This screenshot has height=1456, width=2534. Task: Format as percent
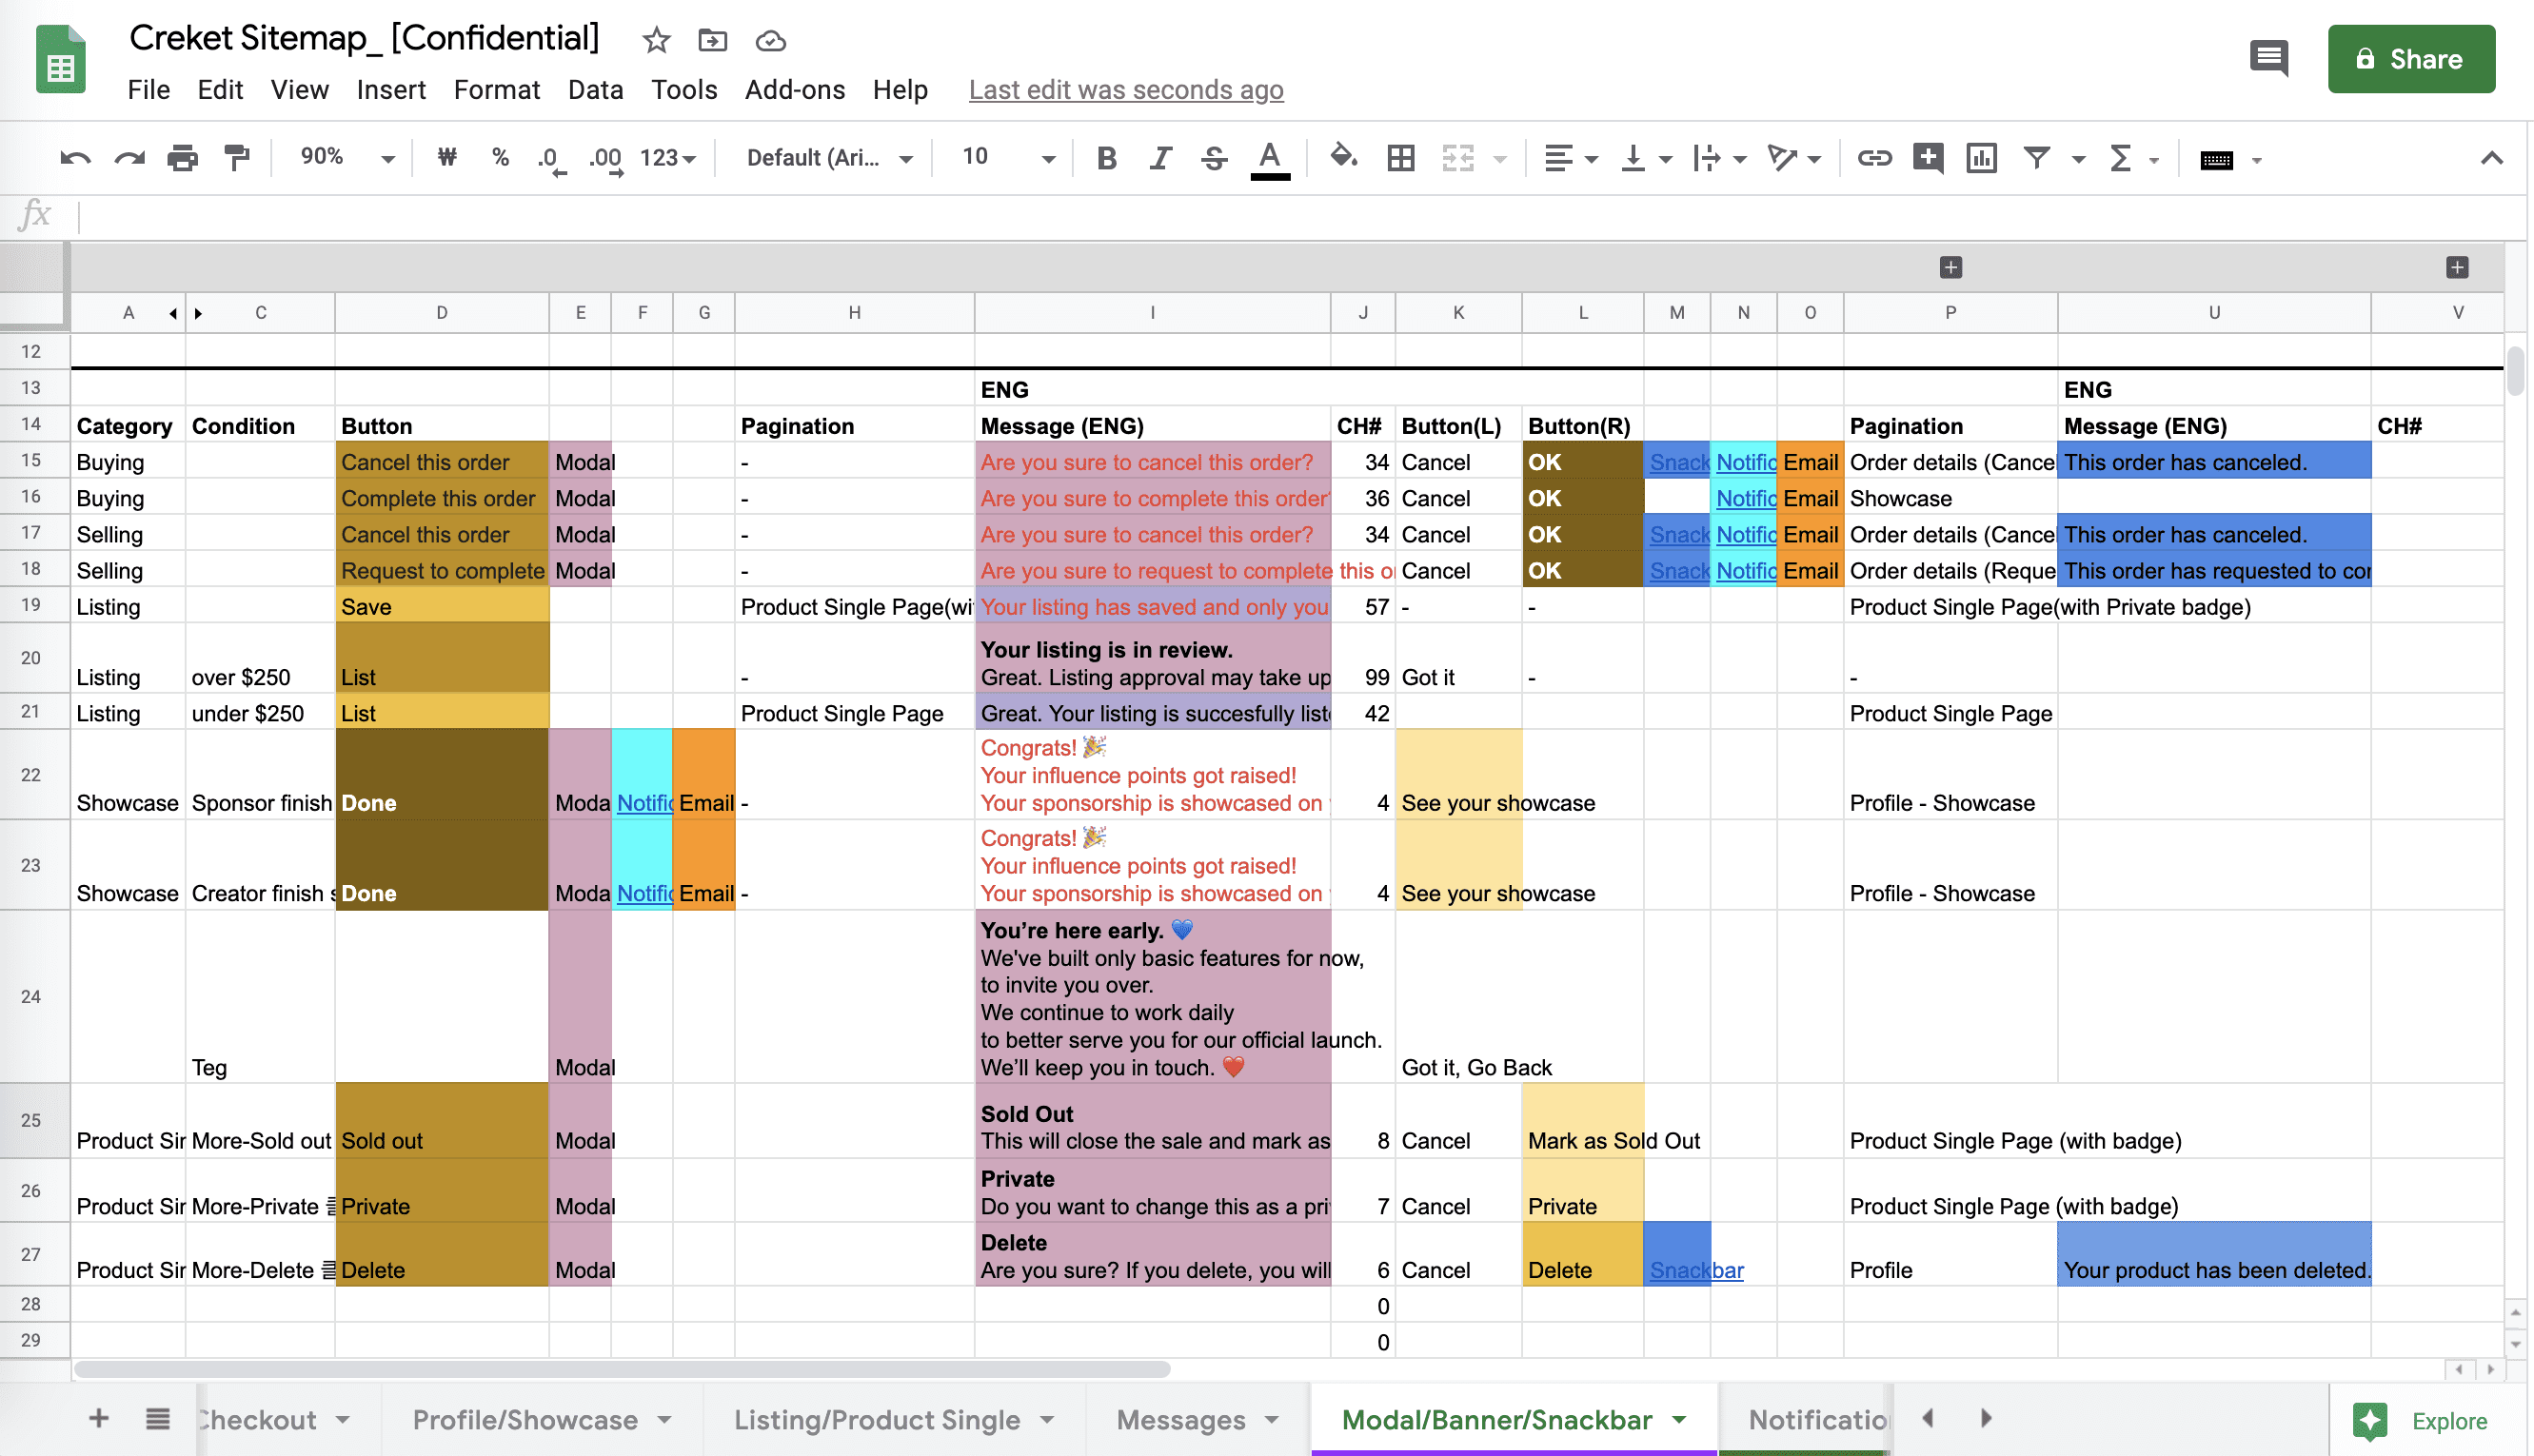pos(500,157)
